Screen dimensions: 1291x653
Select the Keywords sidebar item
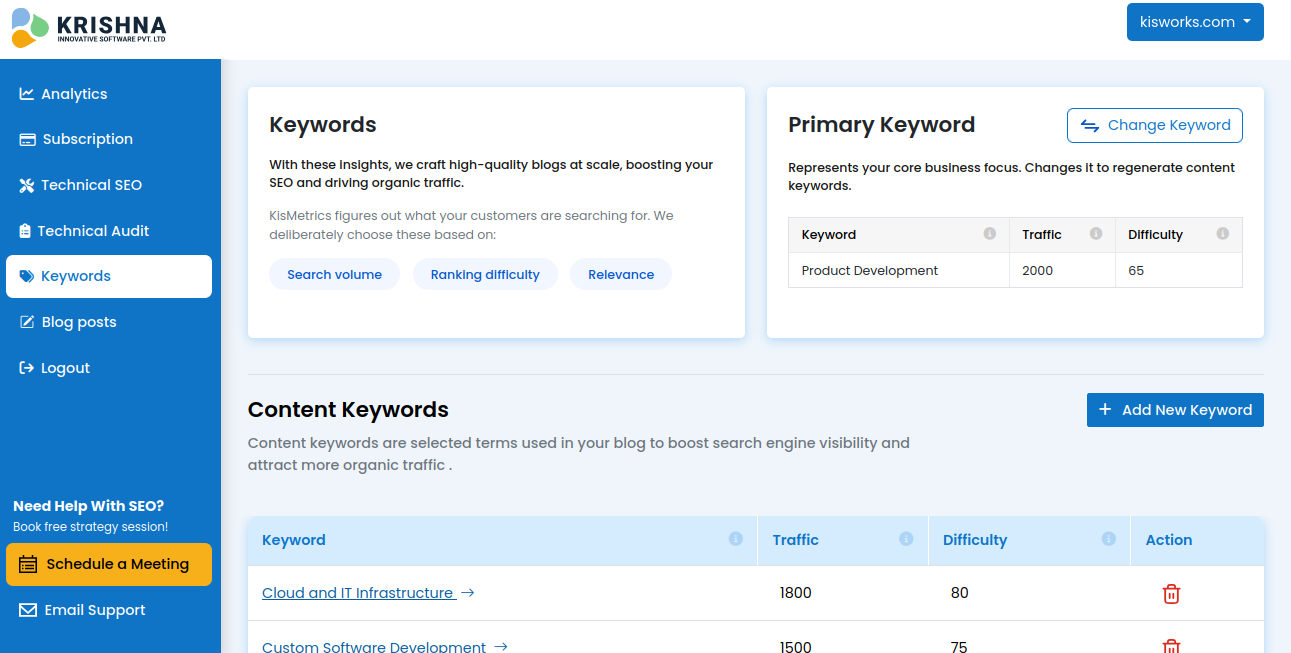pyautogui.click(x=109, y=276)
